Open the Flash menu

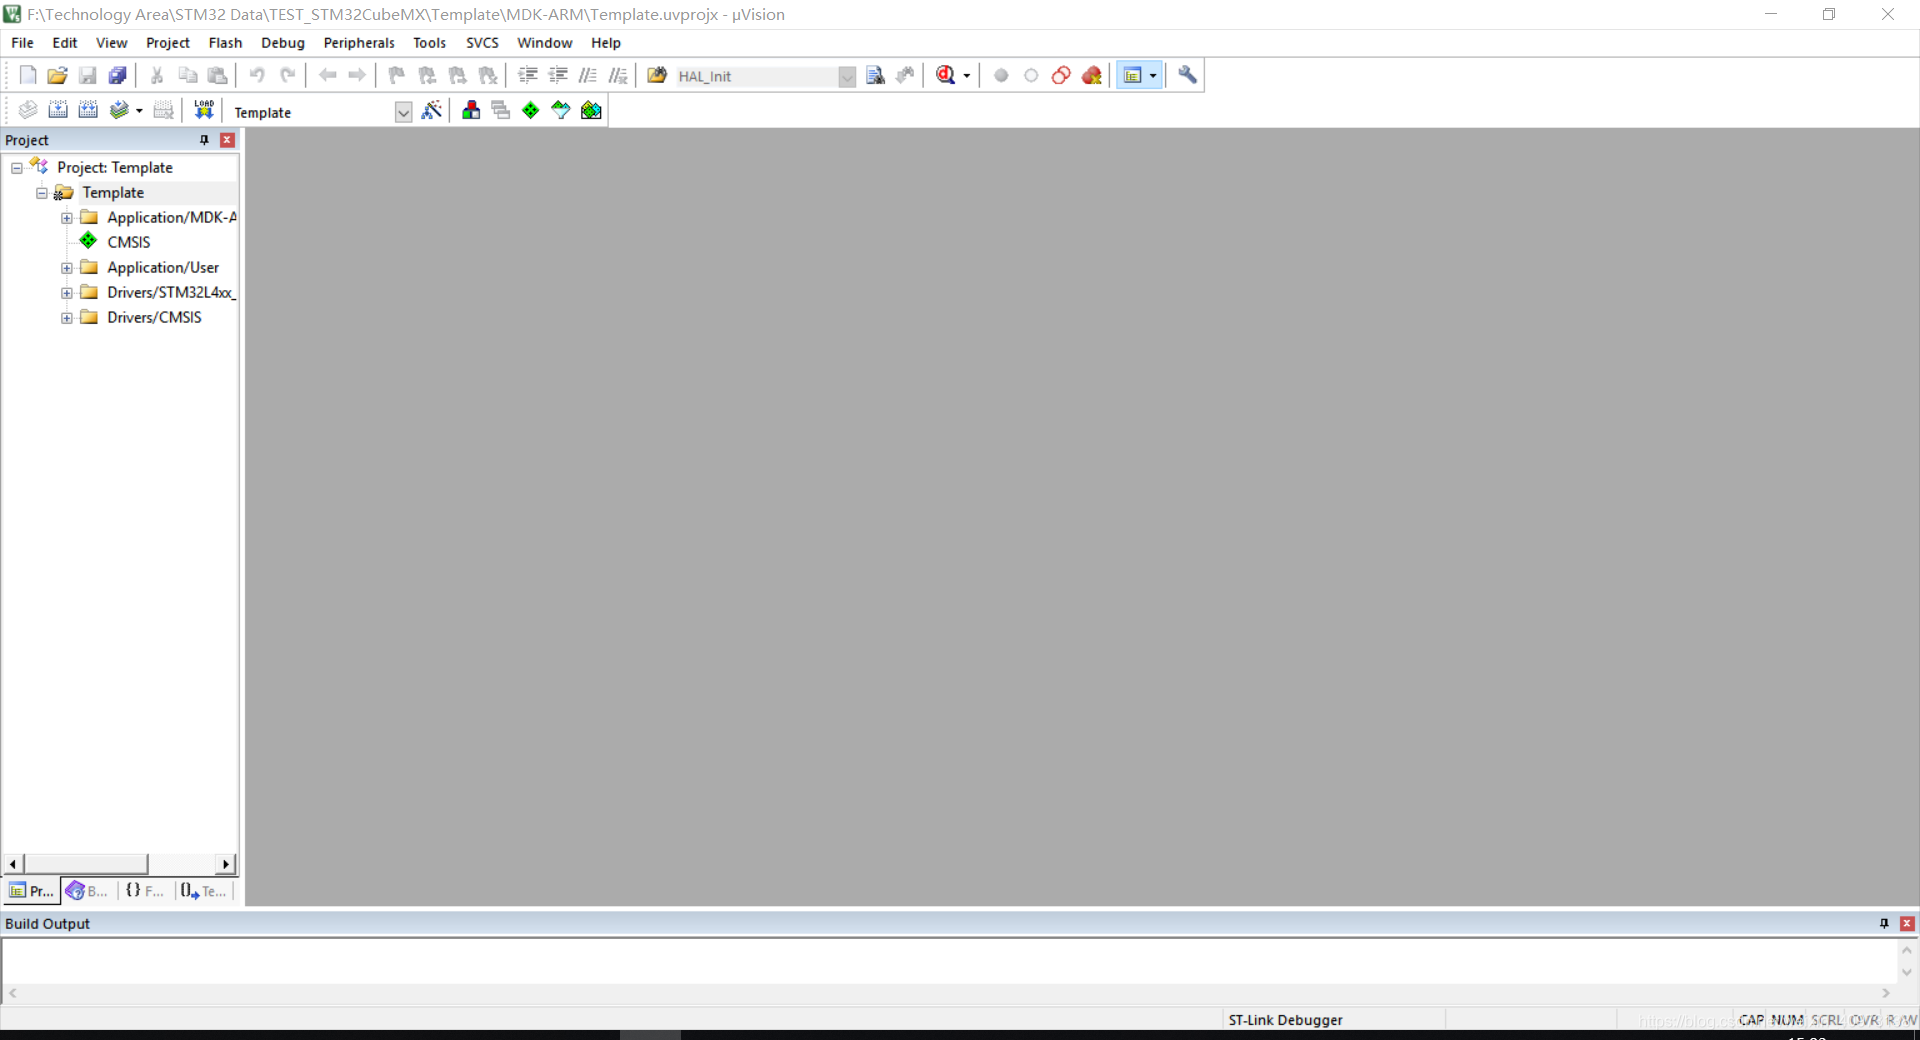pos(225,43)
